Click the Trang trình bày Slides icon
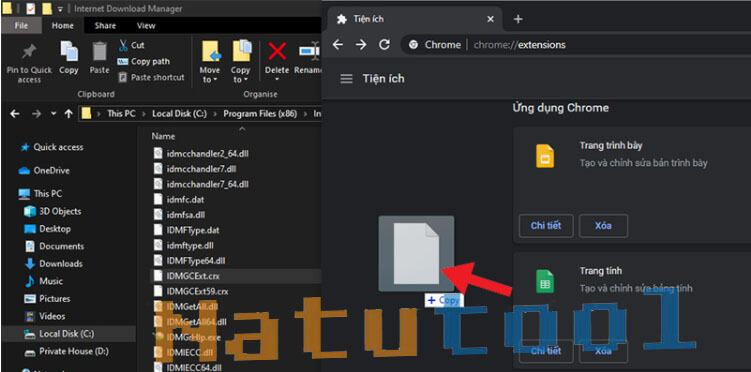This screenshot has width=751, height=372. pyautogui.click(x=545, y=156)
